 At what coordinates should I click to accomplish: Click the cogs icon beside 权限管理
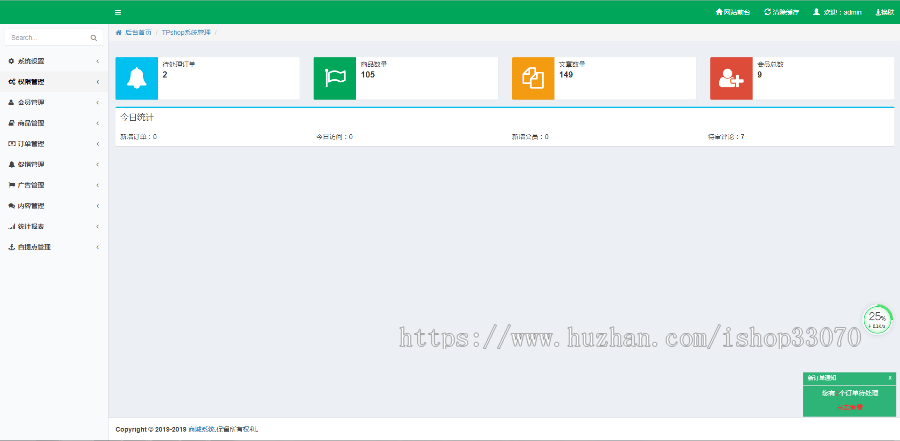pos(11,82)
